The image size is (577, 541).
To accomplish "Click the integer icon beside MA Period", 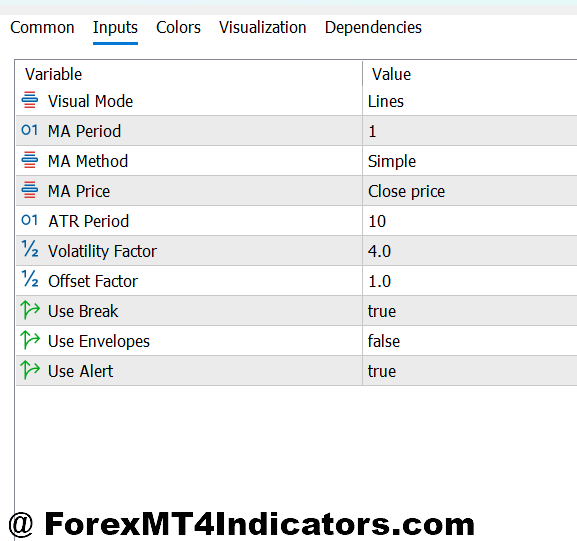I will click(x=30, y=130).
